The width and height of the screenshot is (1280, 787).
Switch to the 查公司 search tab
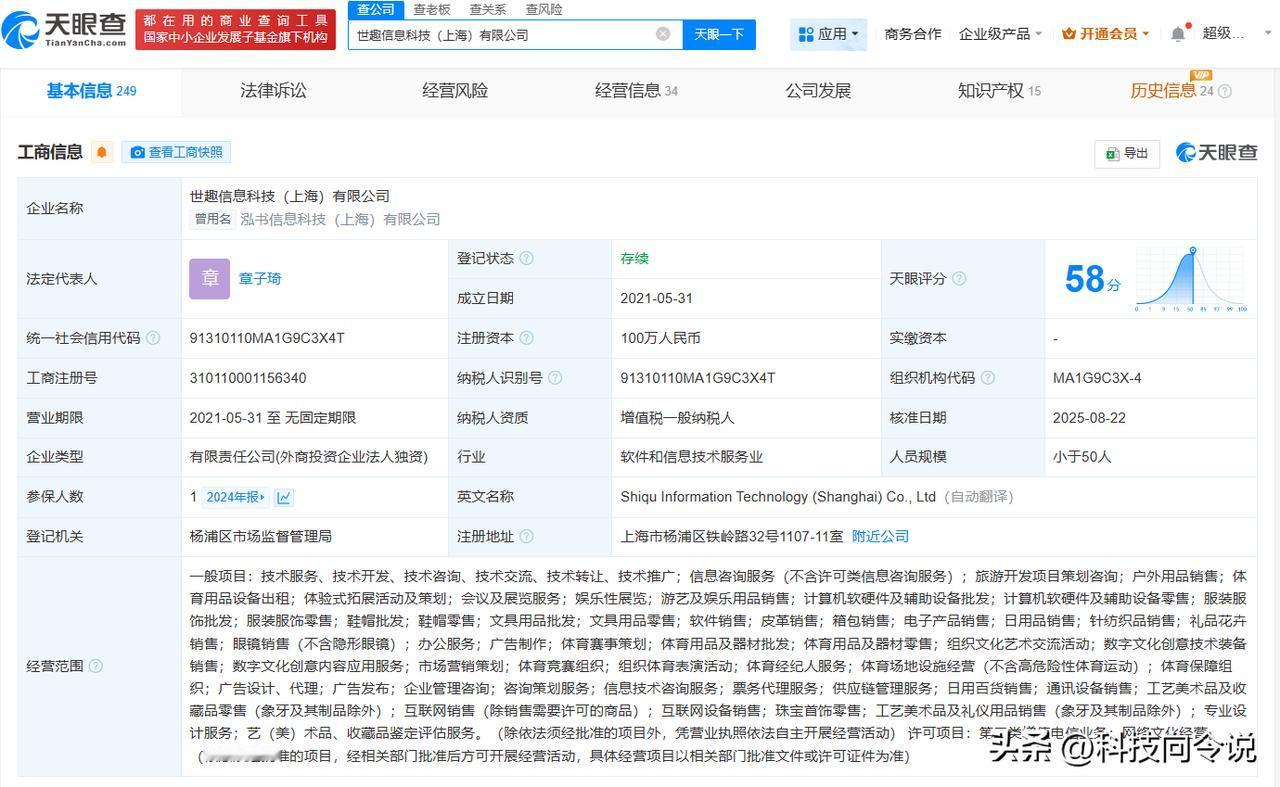click(x=375, y=9)
